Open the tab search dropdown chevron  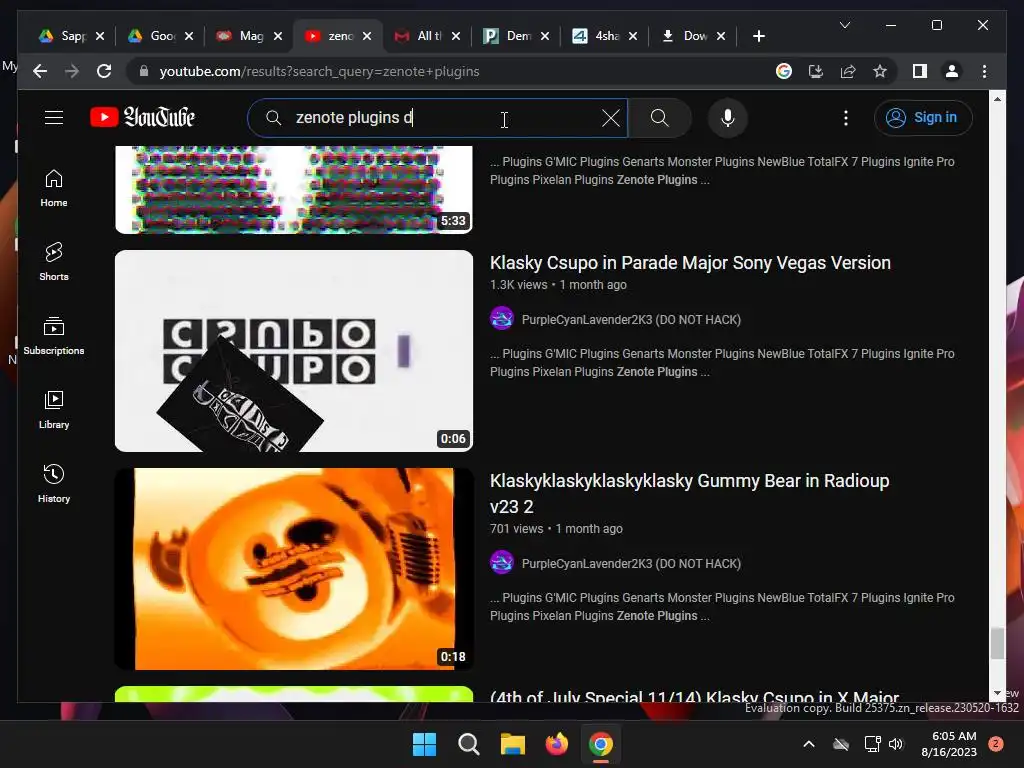[x=844, y=25]
